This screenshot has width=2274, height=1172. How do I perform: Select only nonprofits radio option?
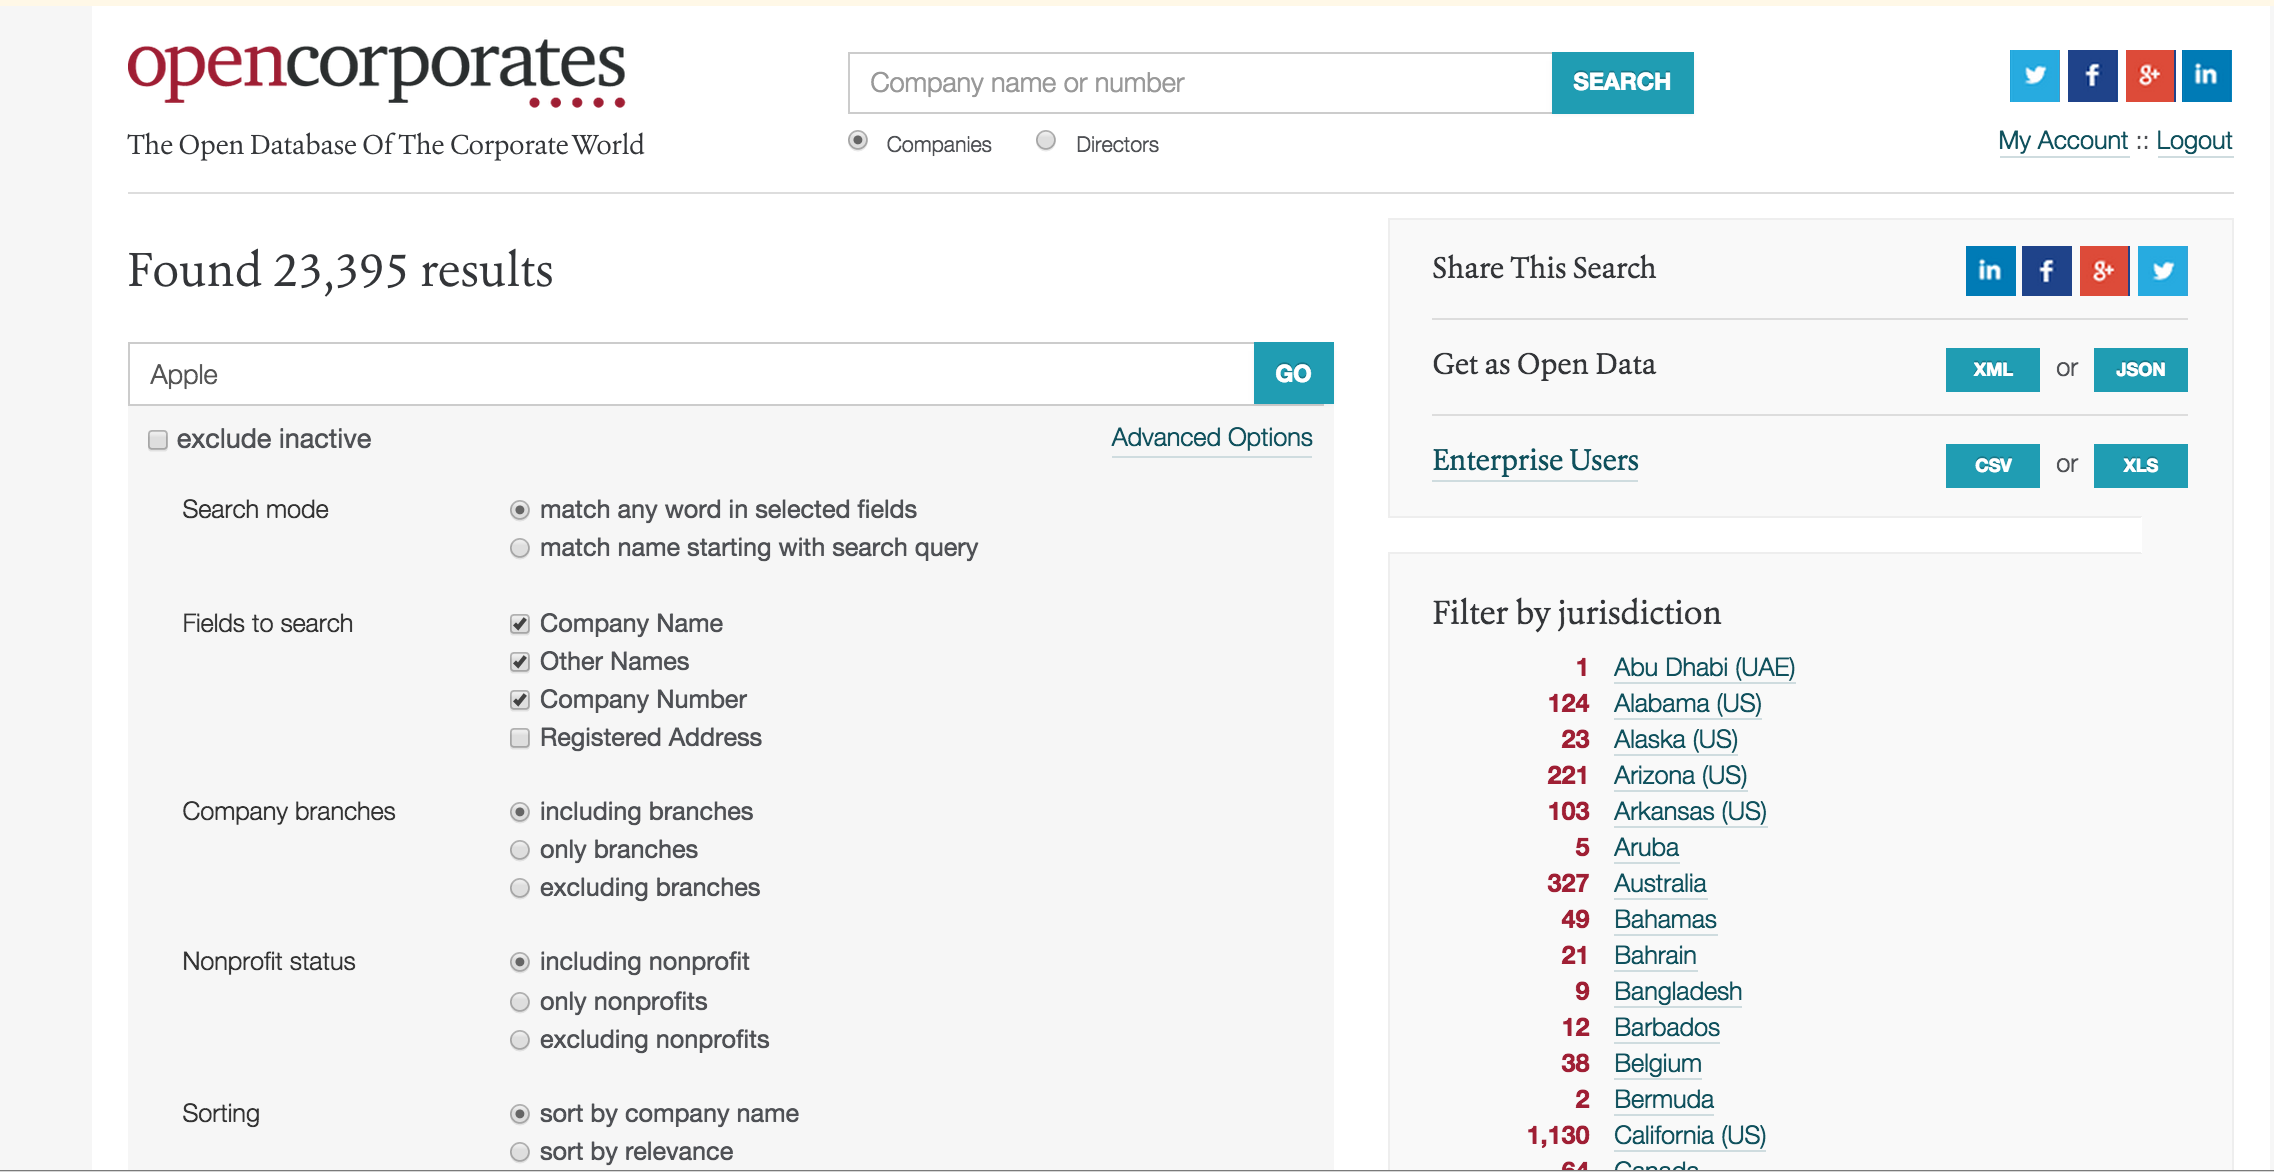520,1002
